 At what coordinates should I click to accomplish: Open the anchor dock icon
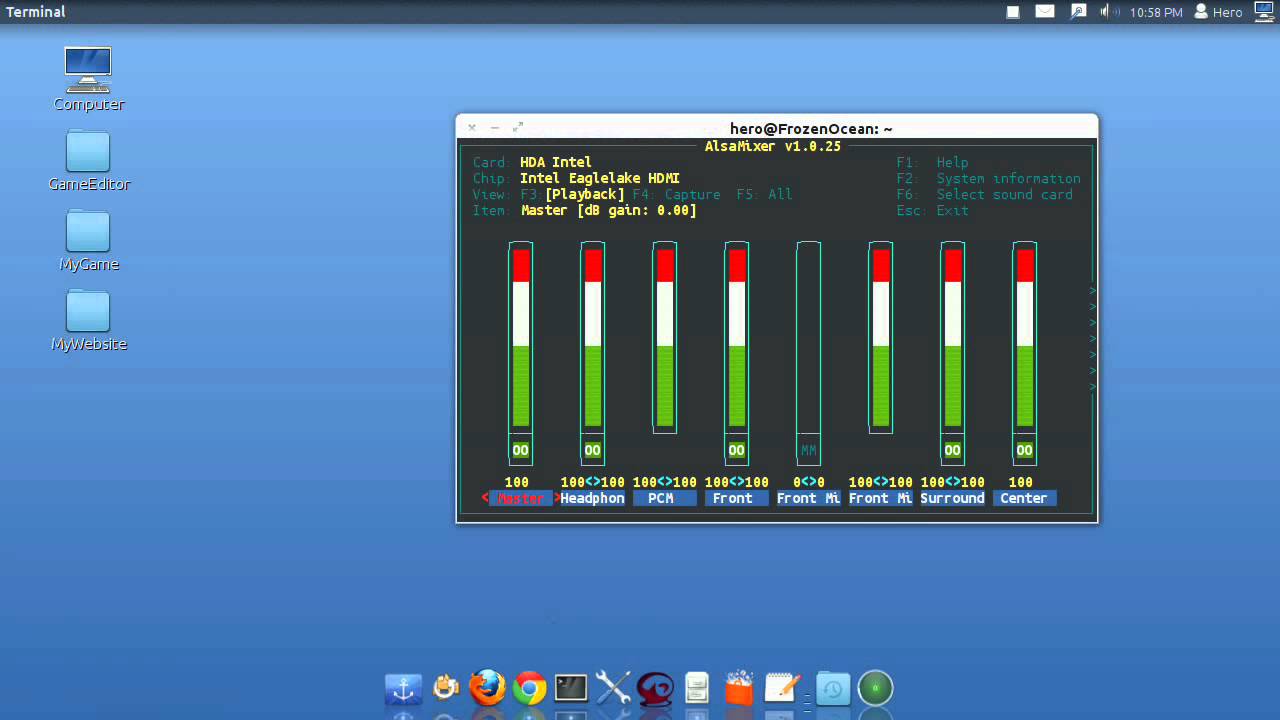tap(403, 688)
